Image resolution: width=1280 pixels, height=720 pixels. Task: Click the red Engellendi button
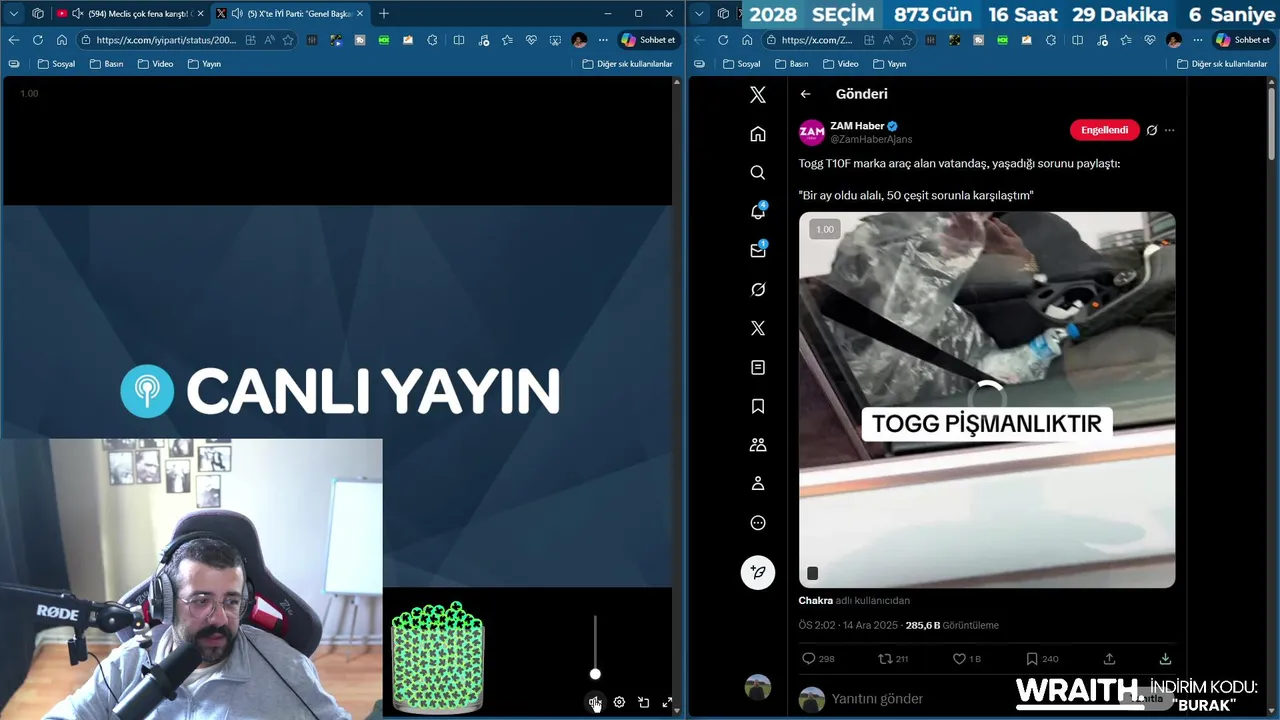[1105, 130]
